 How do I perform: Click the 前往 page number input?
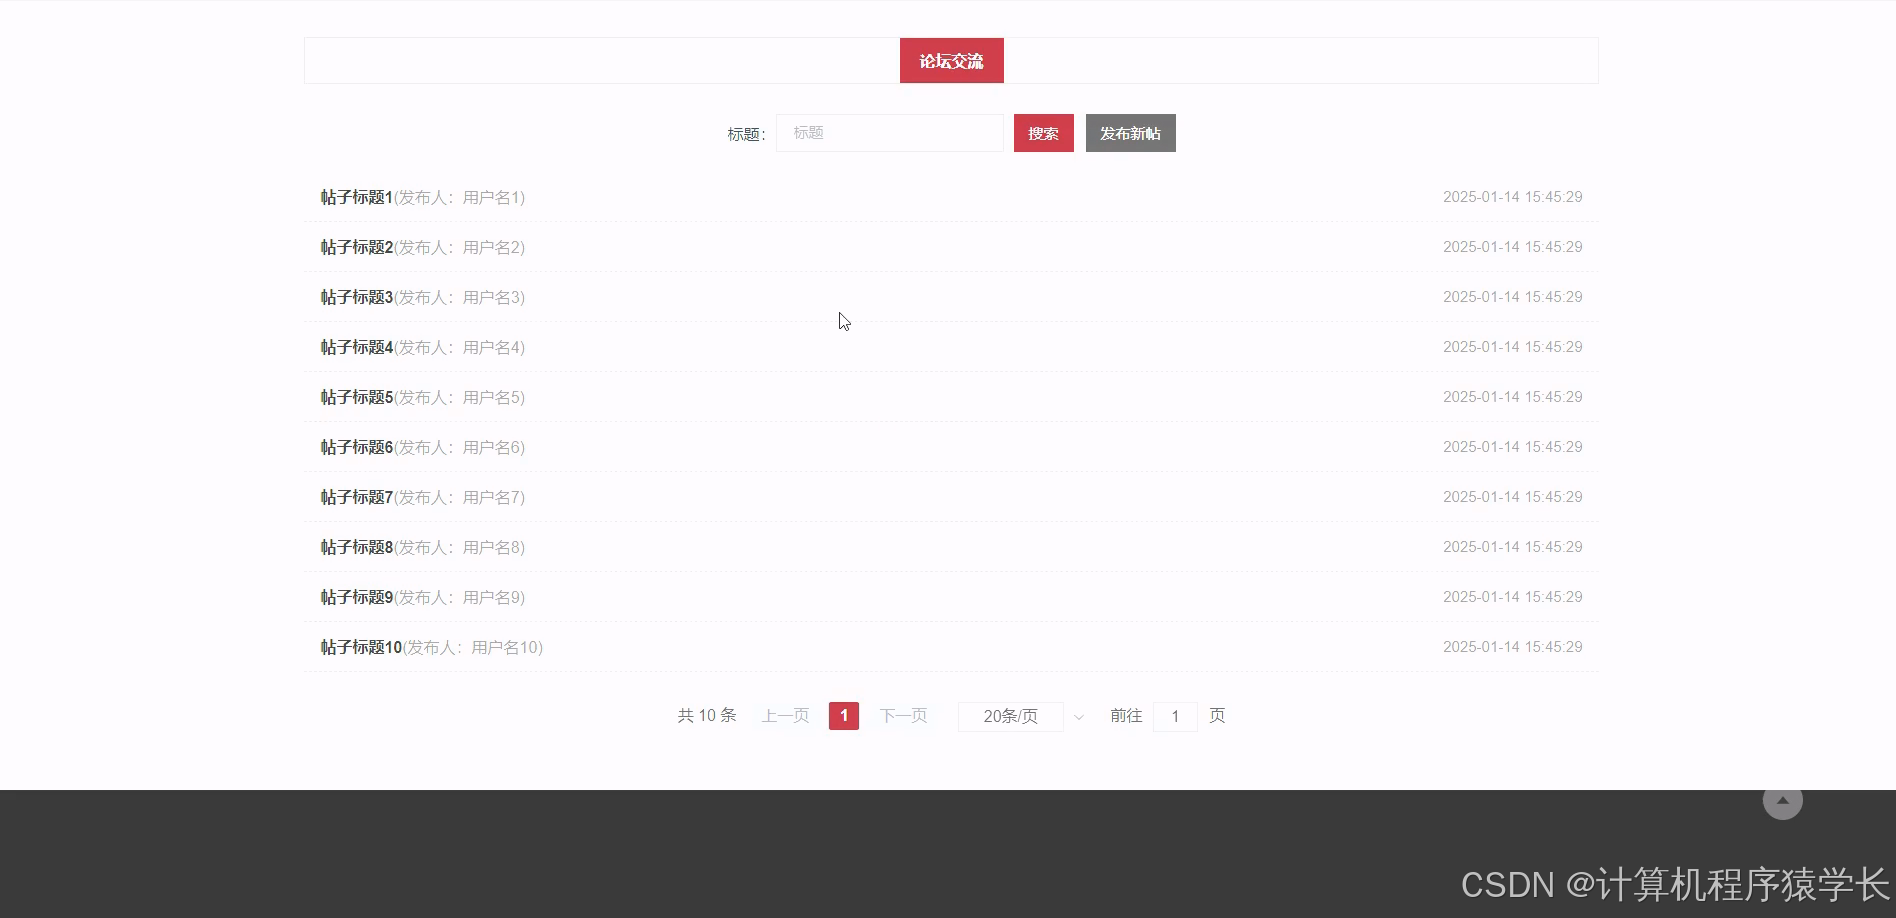(x=1175, y=716)
